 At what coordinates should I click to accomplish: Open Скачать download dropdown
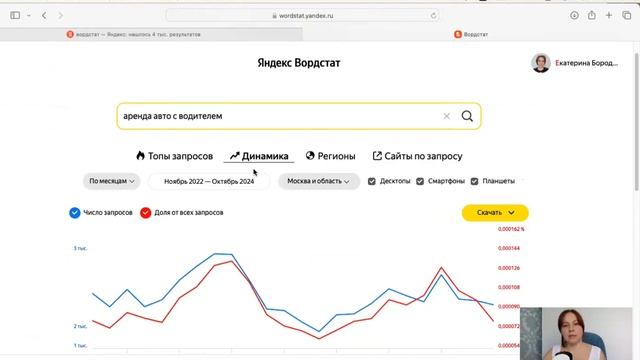[495, 213]
